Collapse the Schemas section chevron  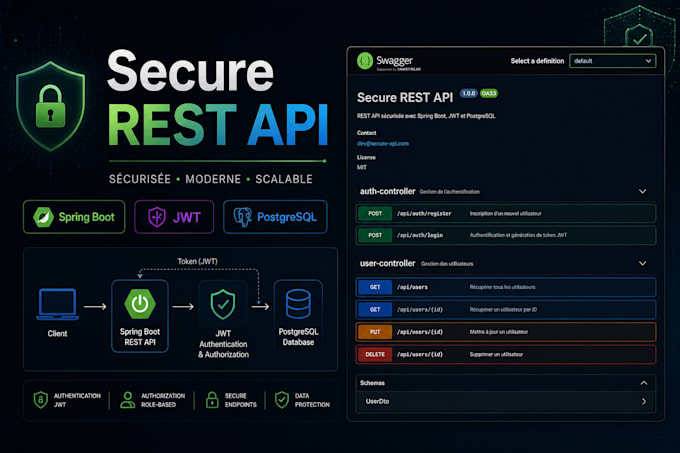point(644,383)
